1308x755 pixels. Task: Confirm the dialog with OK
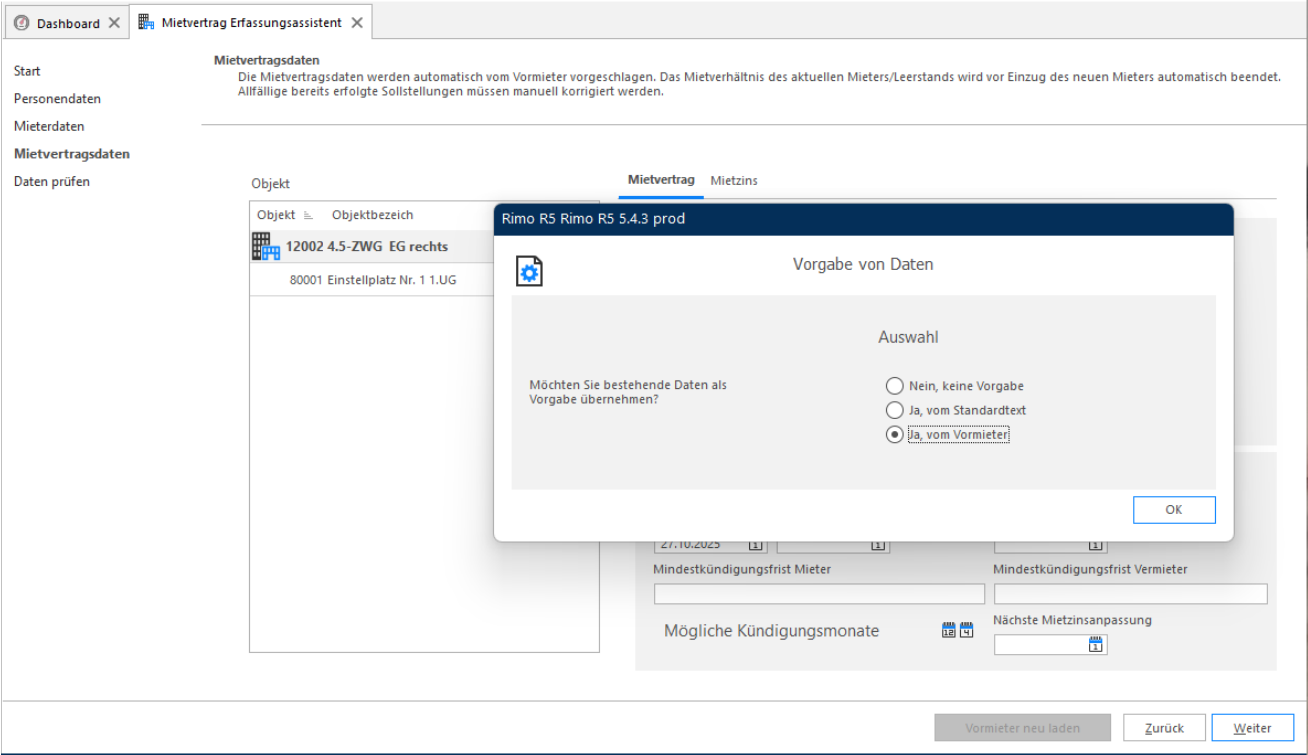tap(1174, 510)
